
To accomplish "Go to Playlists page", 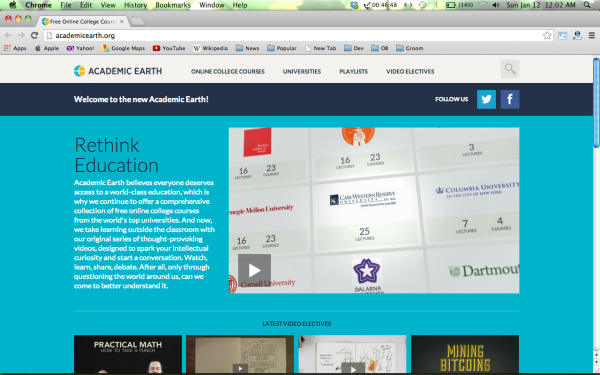I will click(x=354, y=72).
